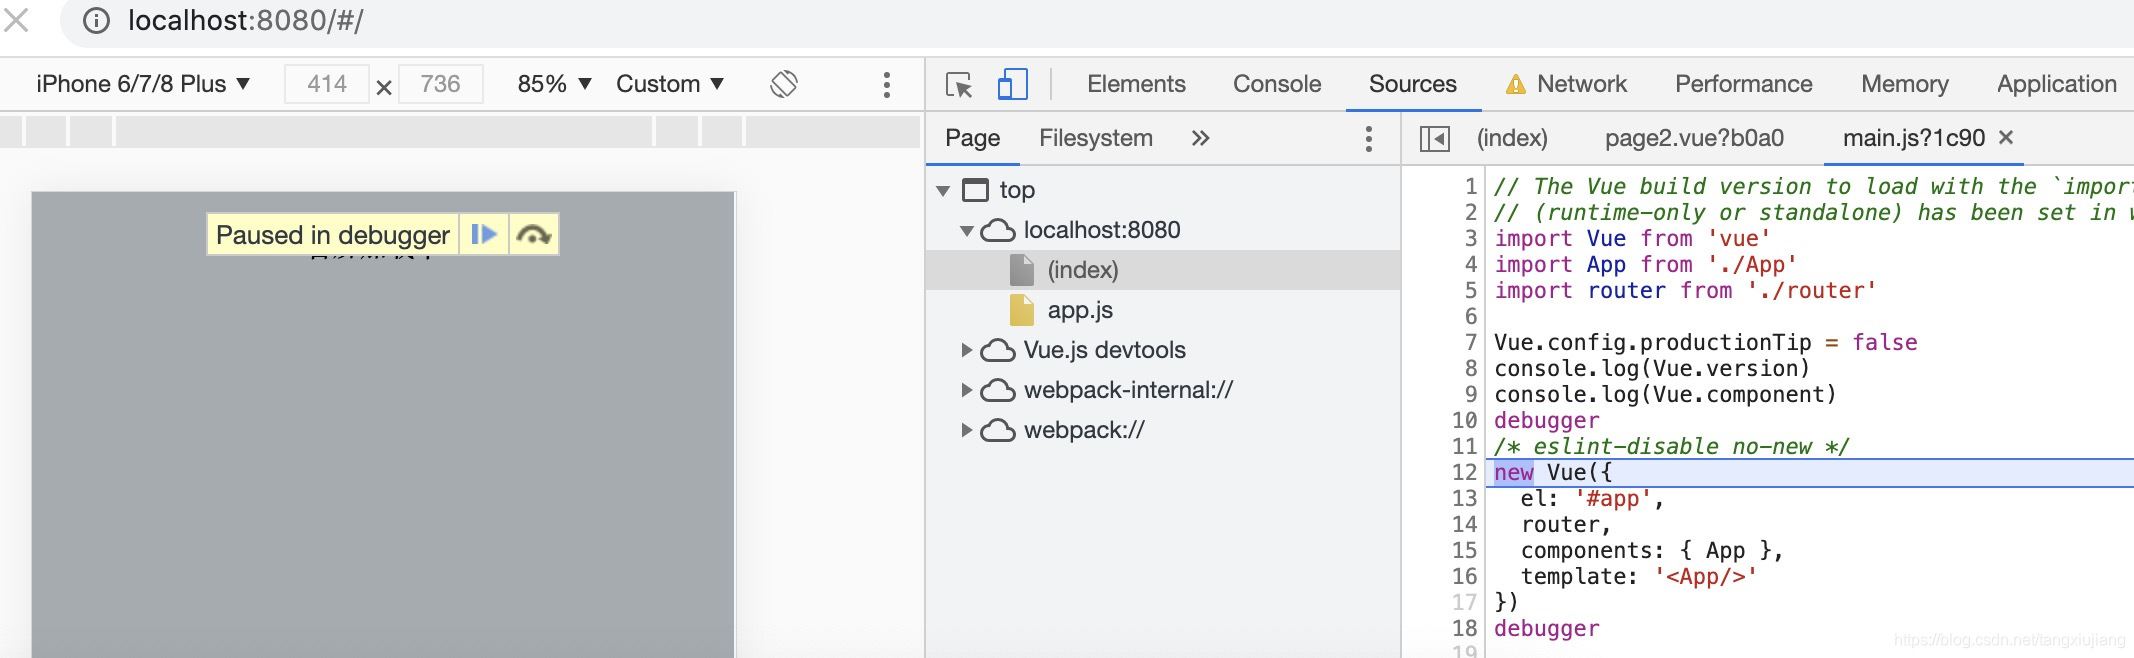The height and width of the screenshot is (658, 2134).
Task: Resume script execution in paused overlay
Action: pos(484,235)
